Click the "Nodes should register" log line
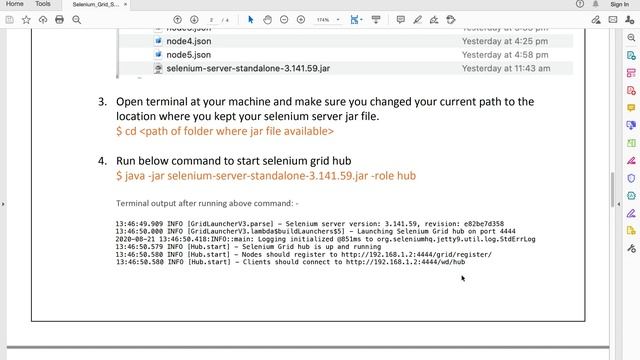The image size is (640, 360). pyautogui.click(x=304, y=255)
